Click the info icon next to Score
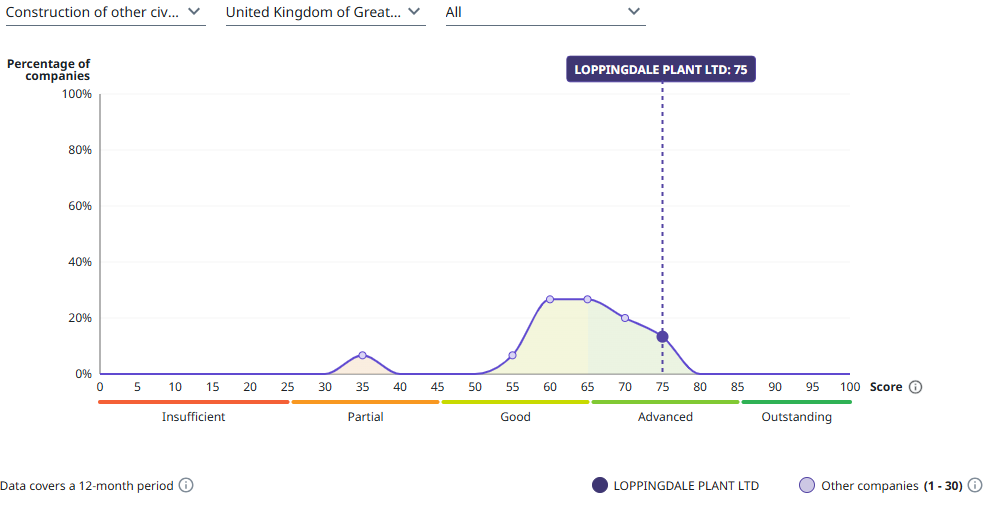Image resolution: width=989 pixels, height=505 pixels. tap(915, 387)
